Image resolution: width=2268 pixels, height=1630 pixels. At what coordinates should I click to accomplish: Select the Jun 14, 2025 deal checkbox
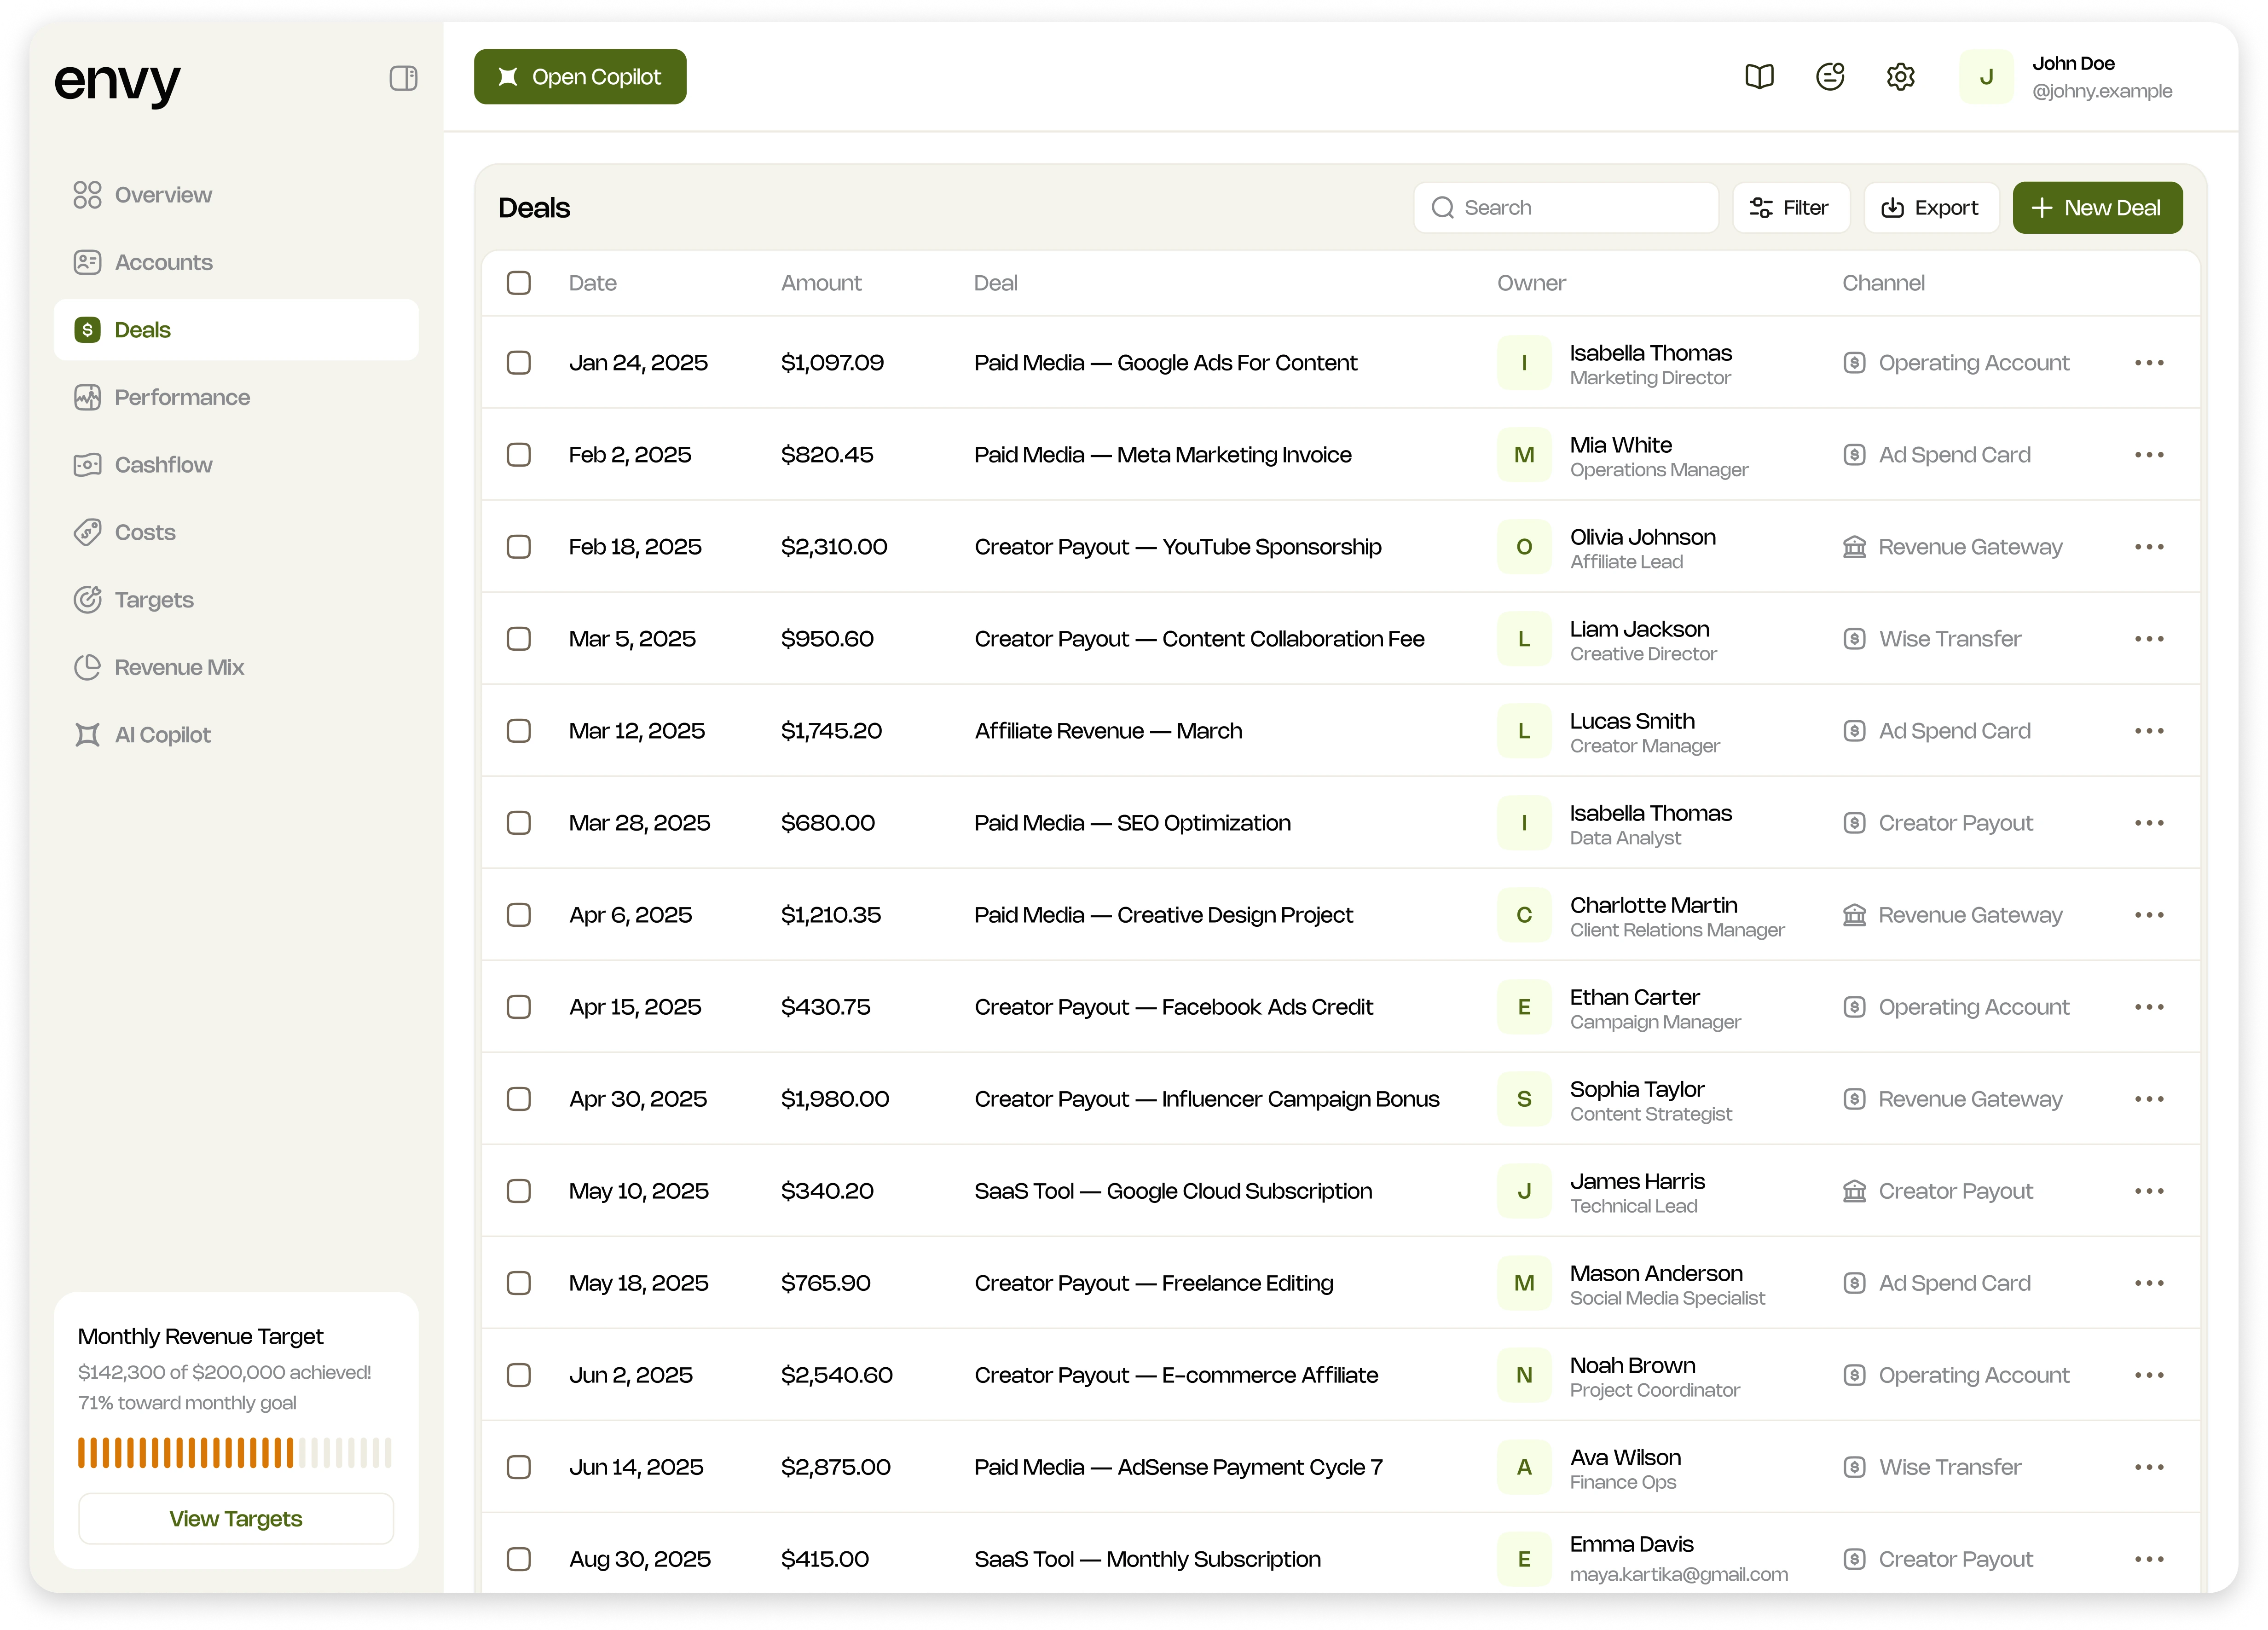(518, 1467)
